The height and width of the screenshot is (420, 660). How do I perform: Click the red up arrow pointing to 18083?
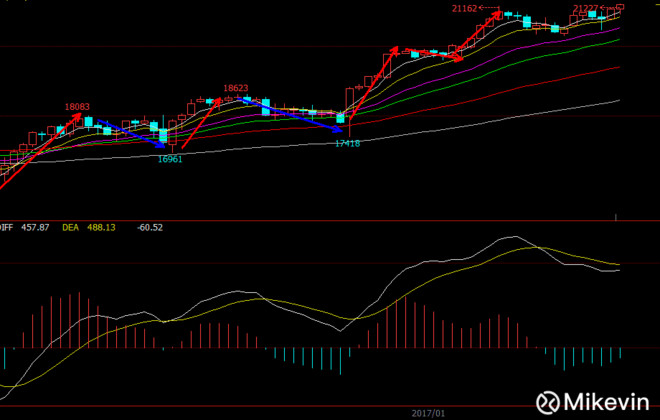[40, 151]
